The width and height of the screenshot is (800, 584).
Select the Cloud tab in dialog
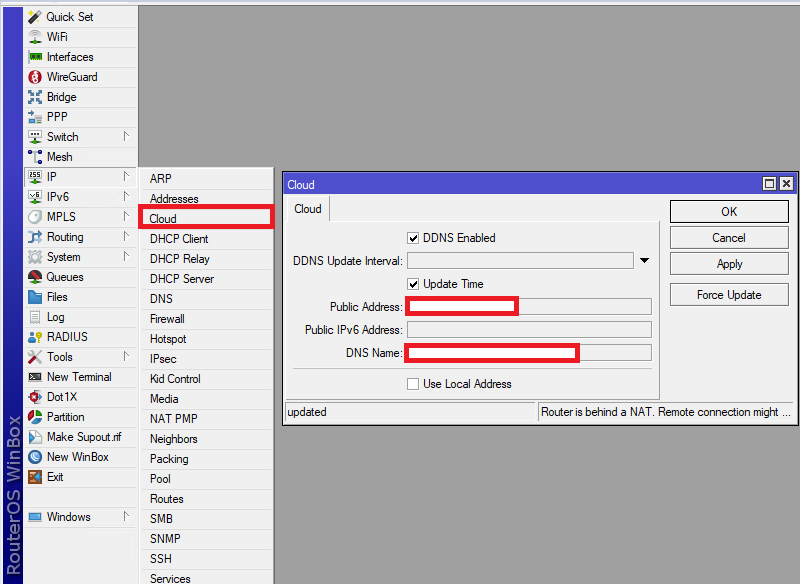click(x=308, y=209)
